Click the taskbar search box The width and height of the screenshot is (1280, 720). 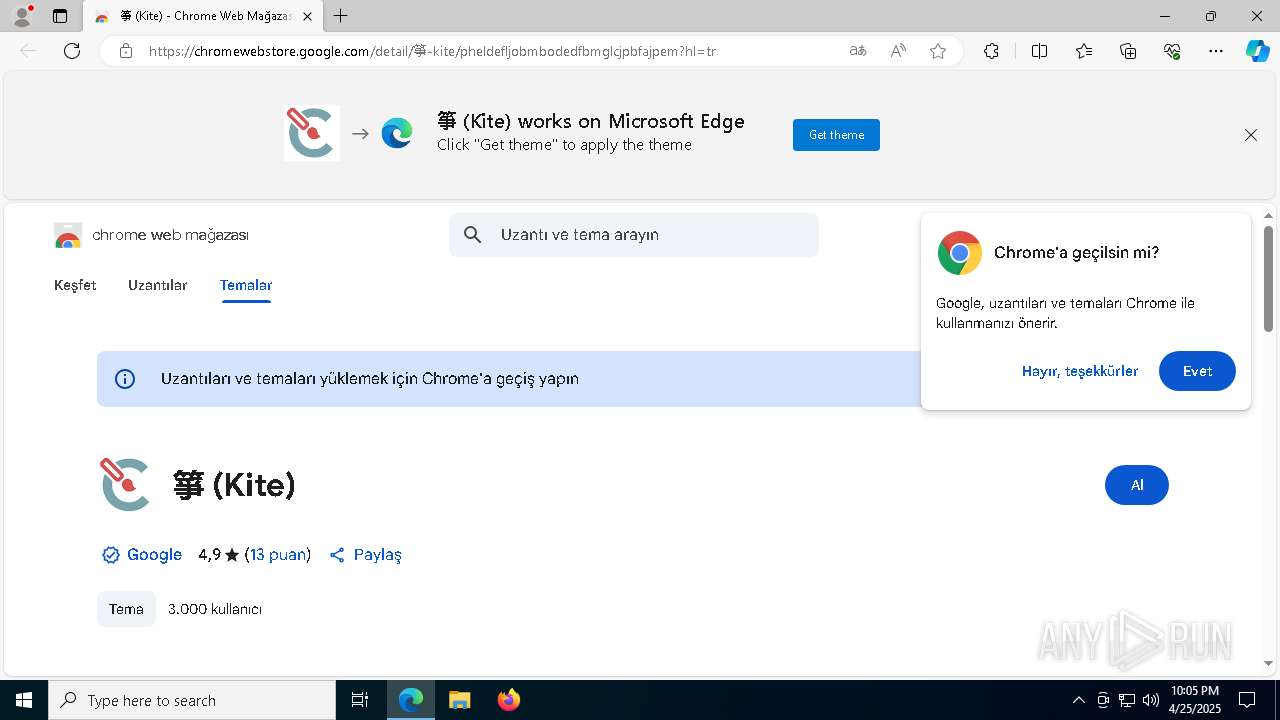192,700
